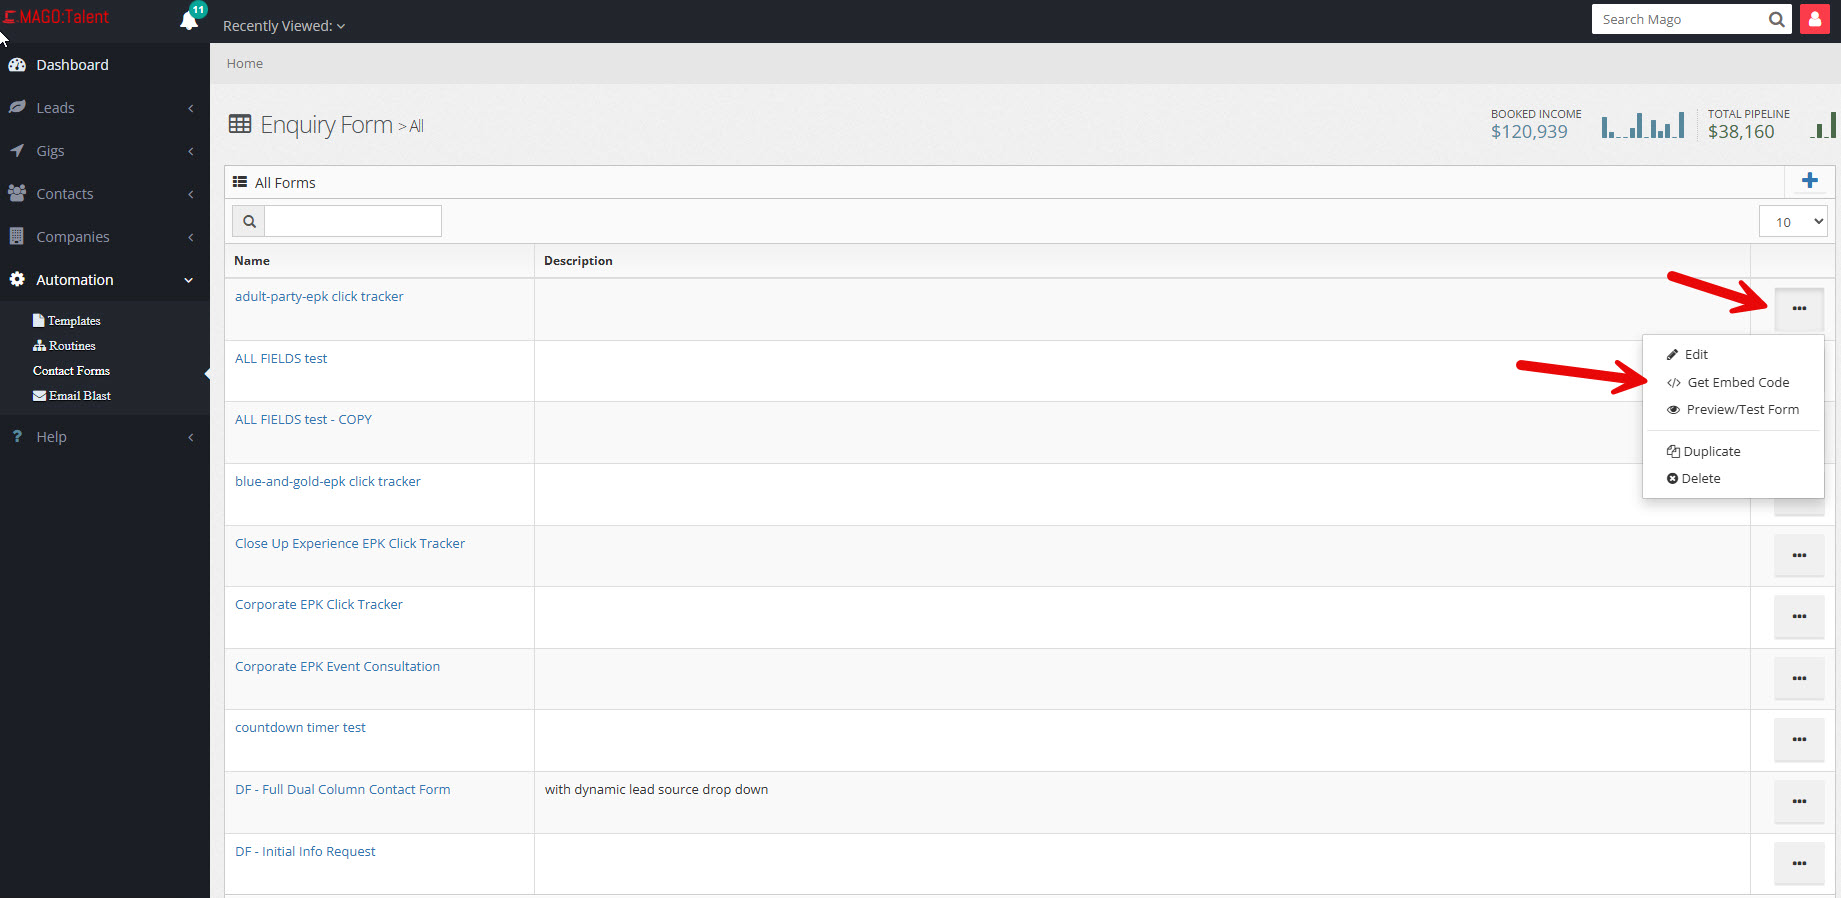
Task: Open the notifications bell icon
Action: pyautogui.click(x=189, y=19)
